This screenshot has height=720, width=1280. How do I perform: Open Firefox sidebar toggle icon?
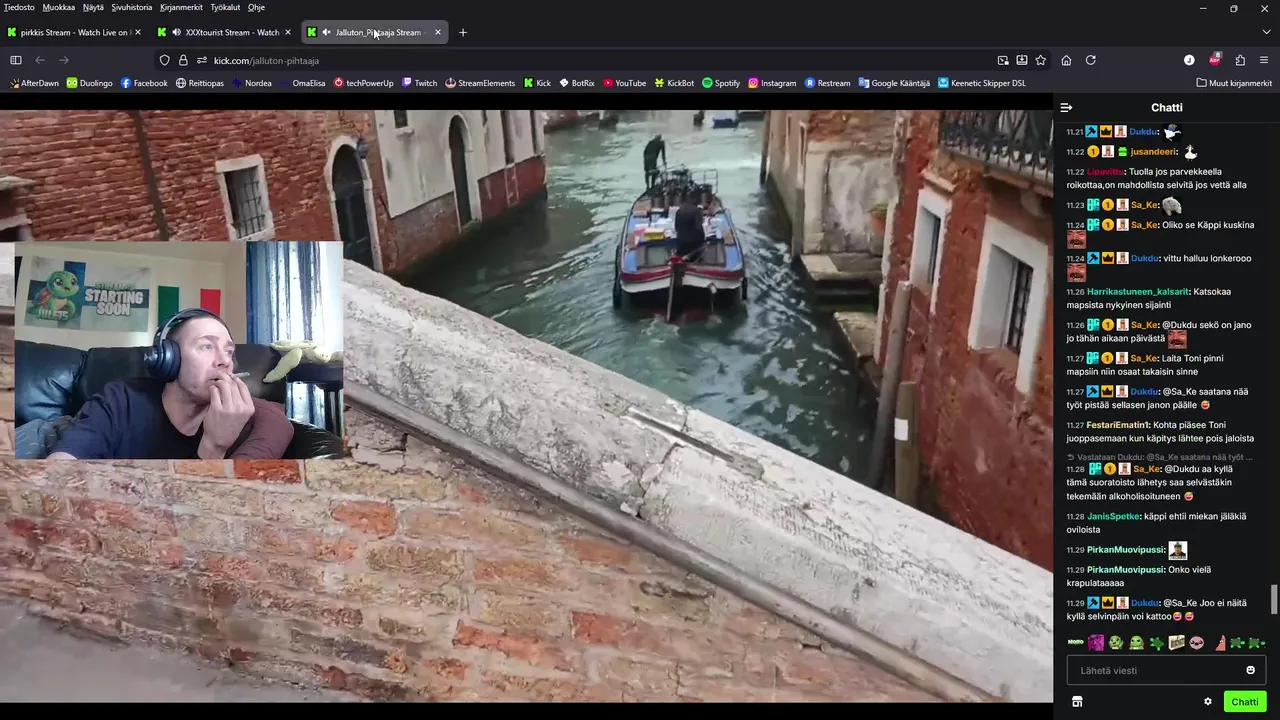[x=16, y=60]
